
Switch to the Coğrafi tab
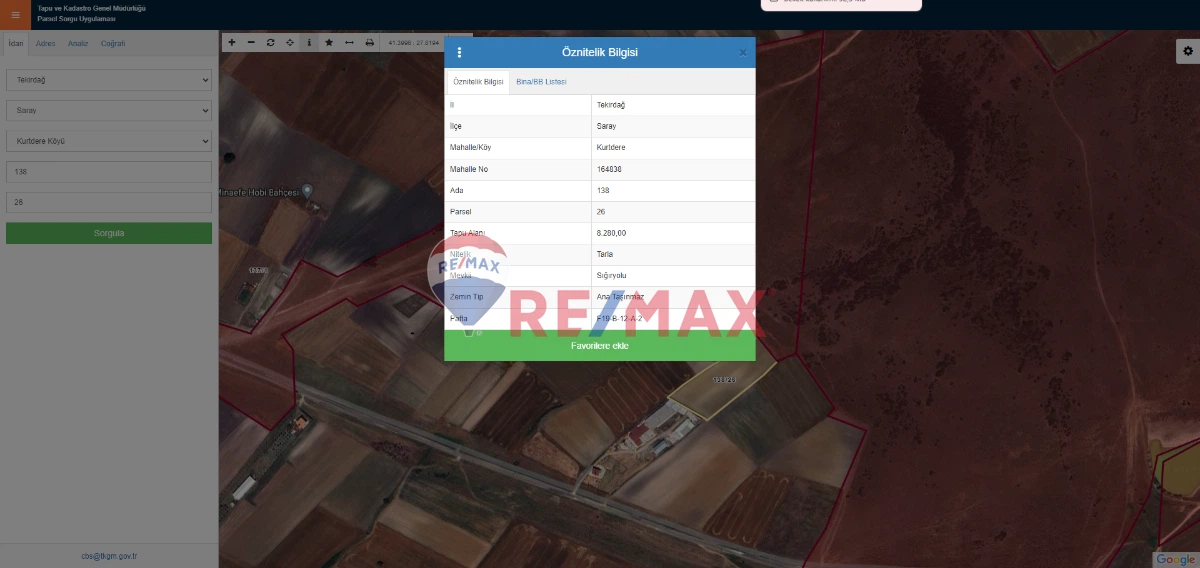tap(113, 44)
